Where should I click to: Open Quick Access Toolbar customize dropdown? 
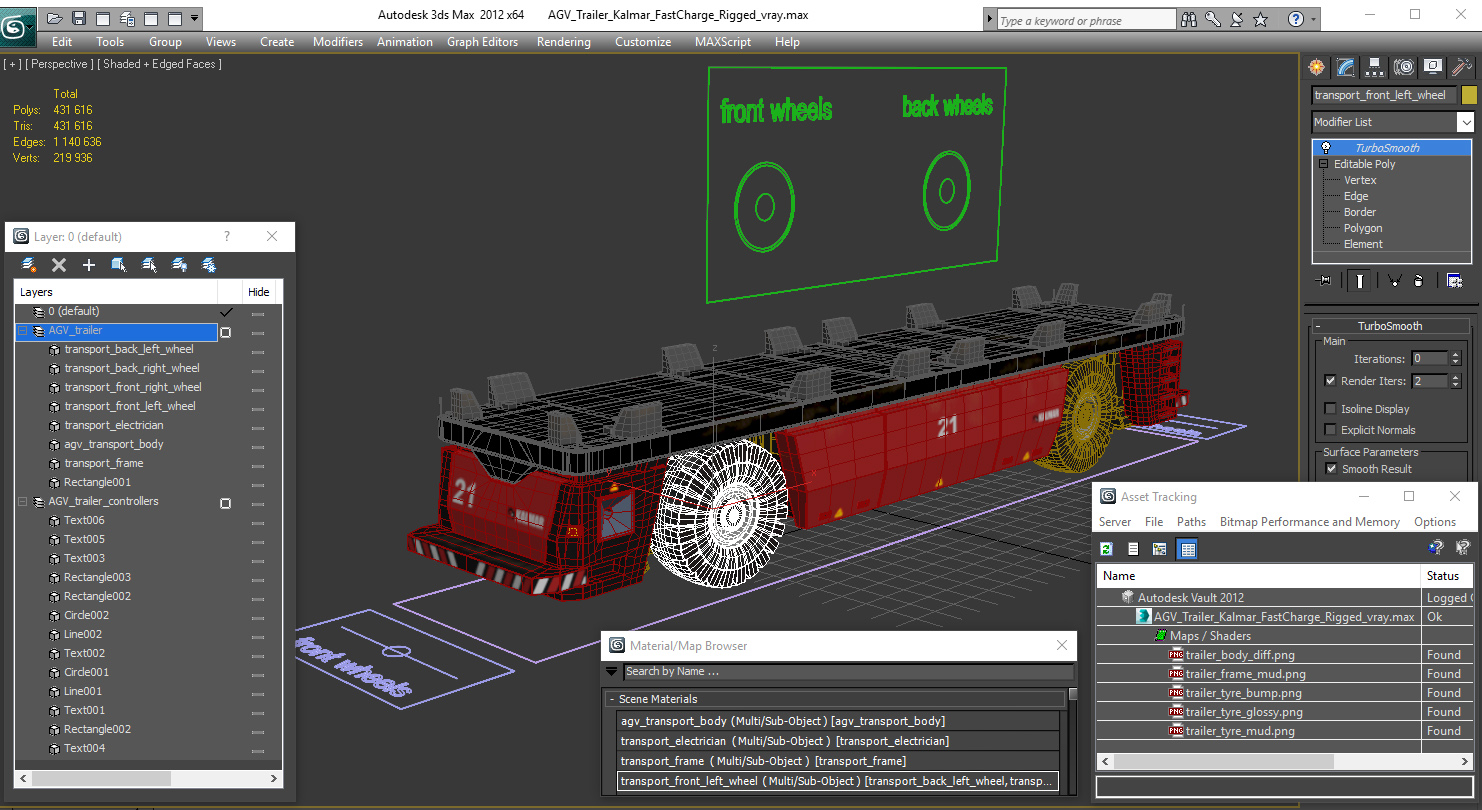coord(194,18)
